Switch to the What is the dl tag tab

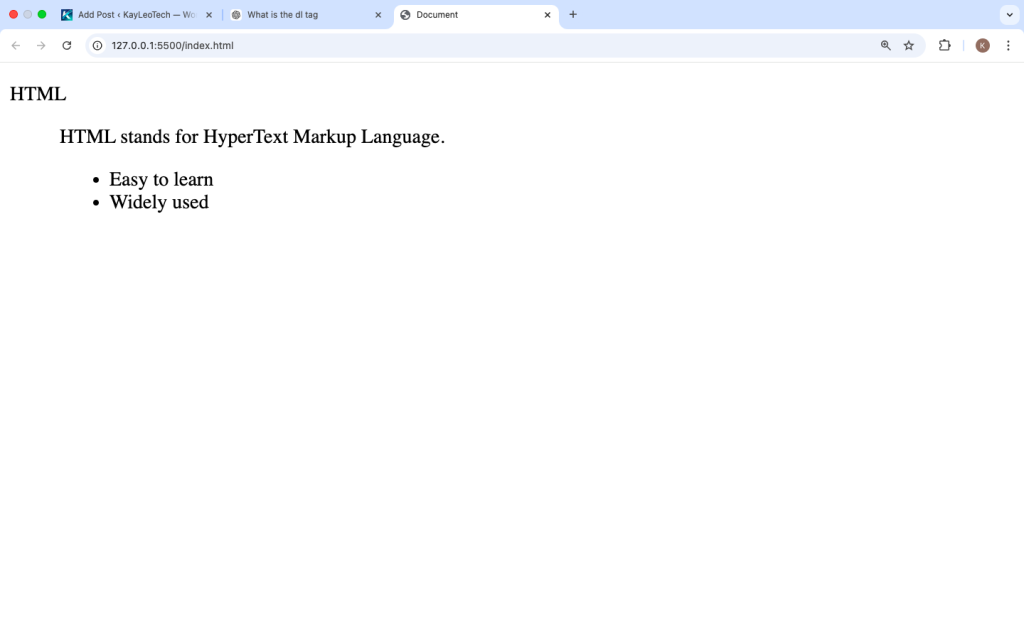tap(300, 15)
